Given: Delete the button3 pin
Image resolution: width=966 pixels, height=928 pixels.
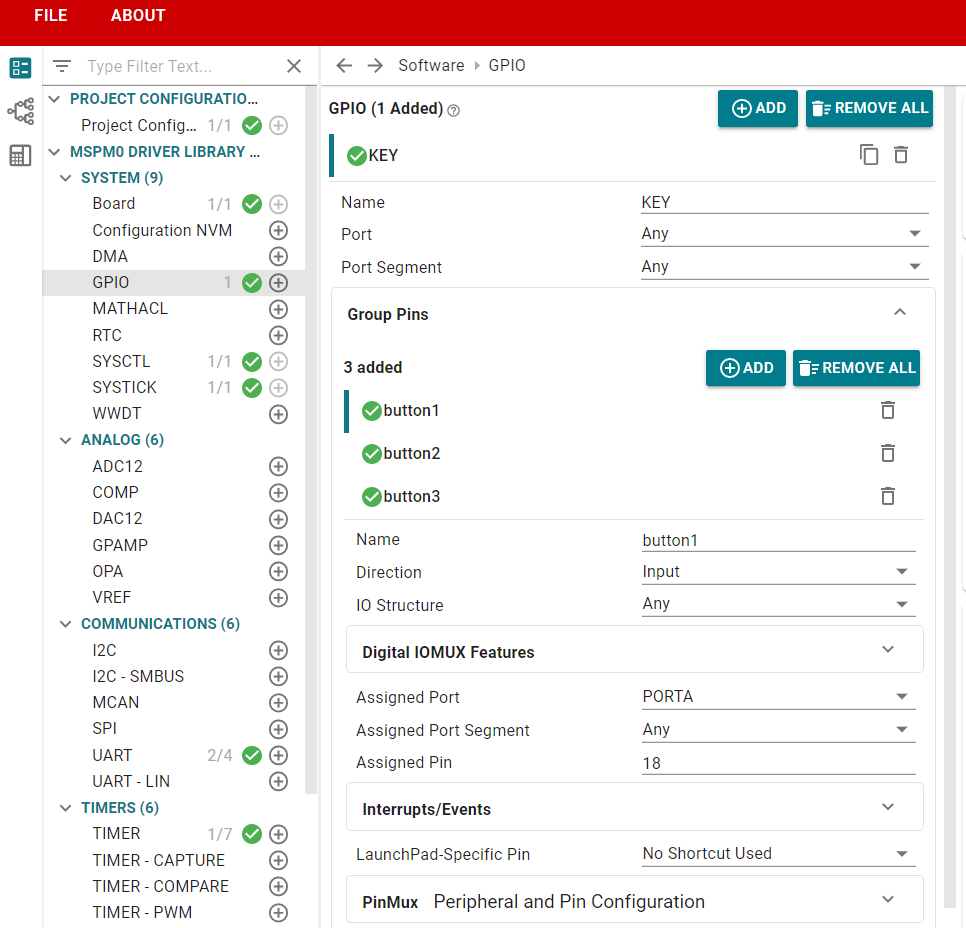Looking at the screenshot, I should [x=888, y=496].
